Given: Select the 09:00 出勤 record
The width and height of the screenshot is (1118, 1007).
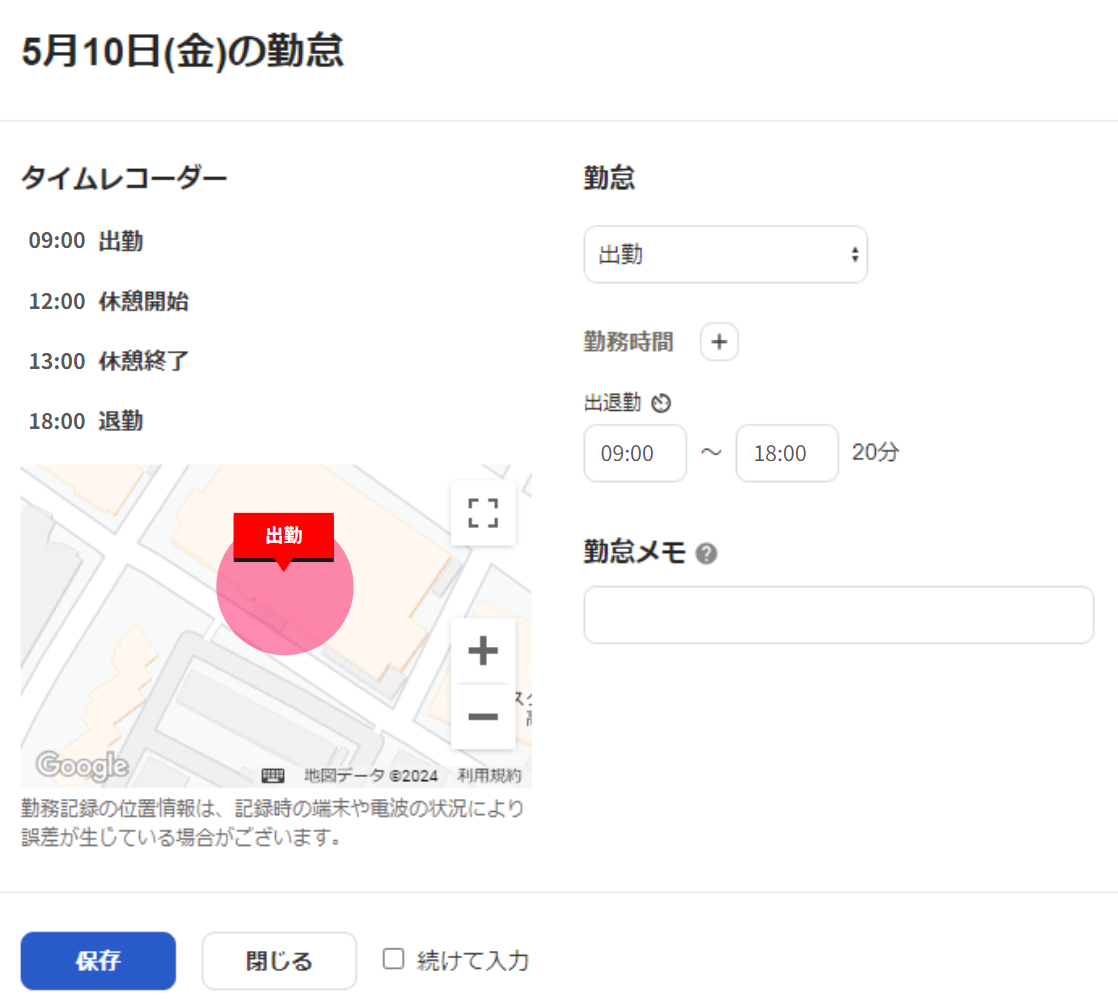Looking at the screenshot, I should (86, 241).
